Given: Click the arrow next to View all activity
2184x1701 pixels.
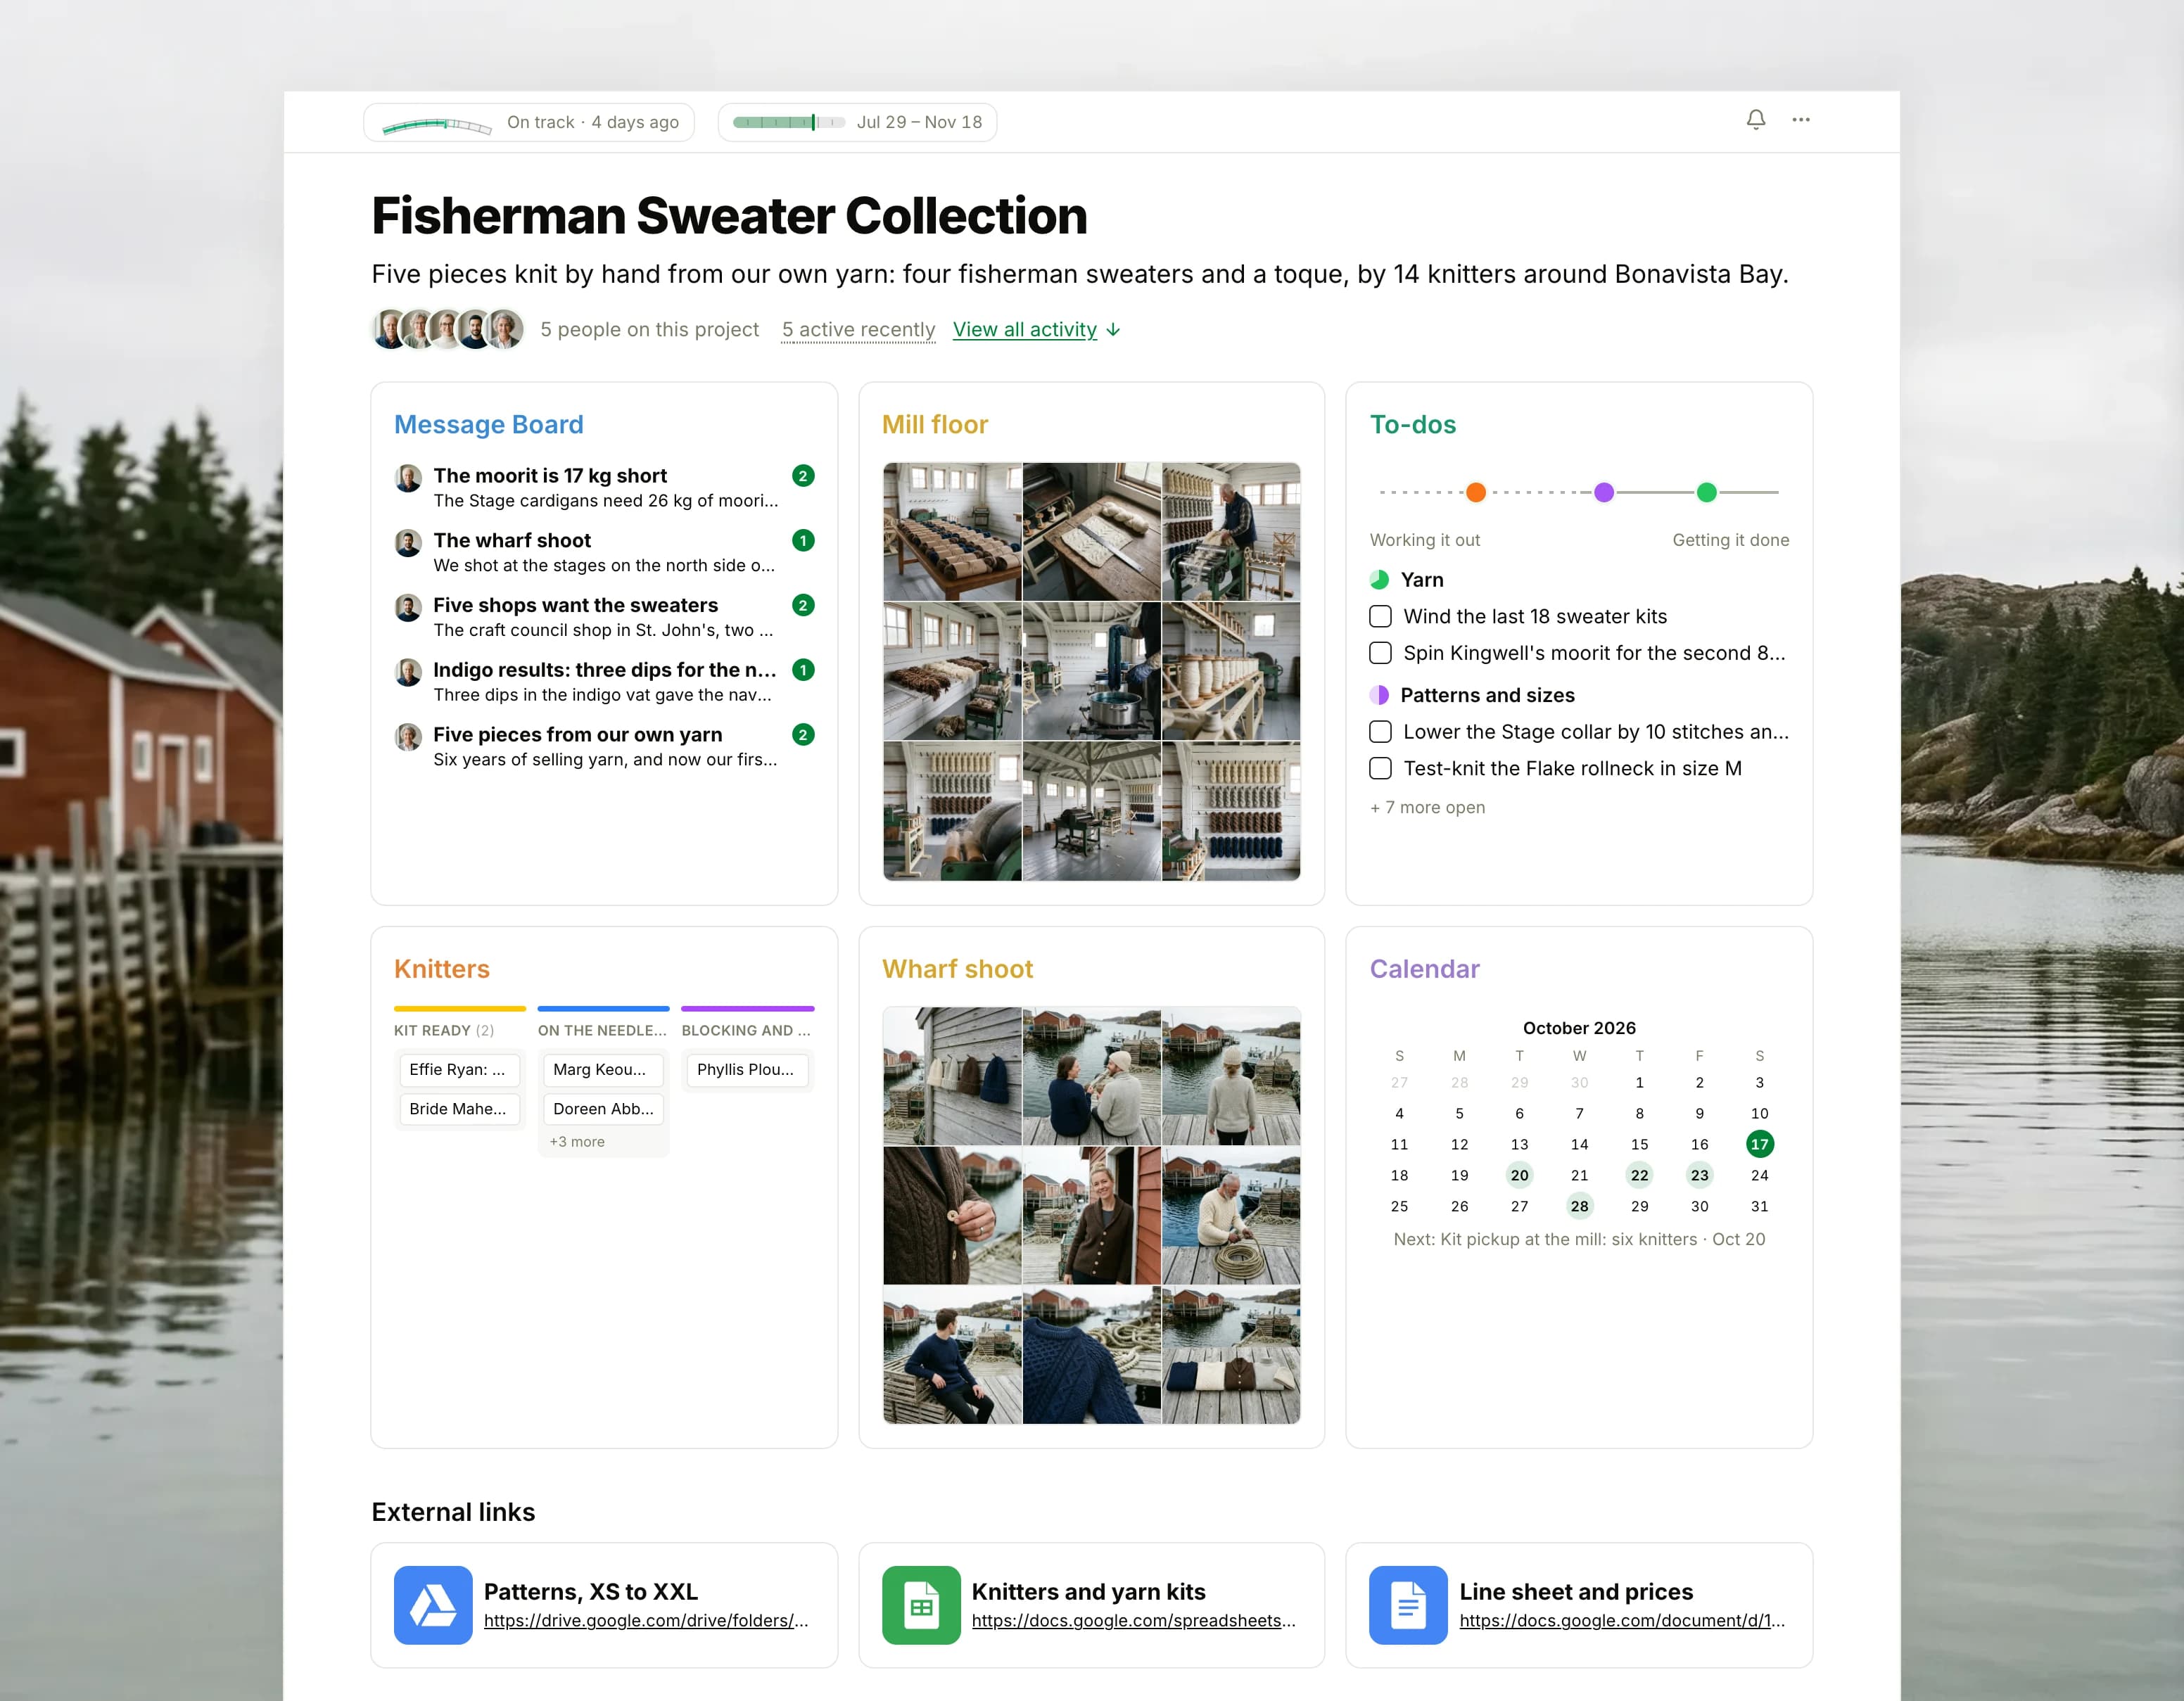Looking at the screenshot, I should pos(1113,330).
